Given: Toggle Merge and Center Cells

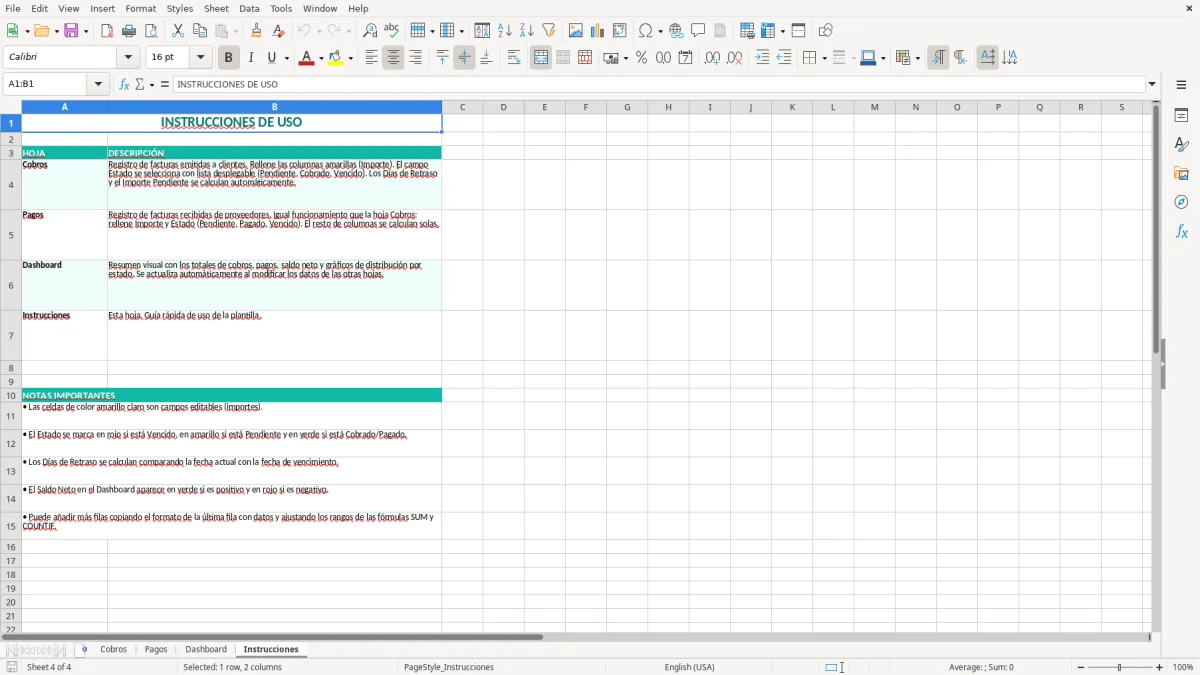Looking at the screenshot, I should [541, 58].
